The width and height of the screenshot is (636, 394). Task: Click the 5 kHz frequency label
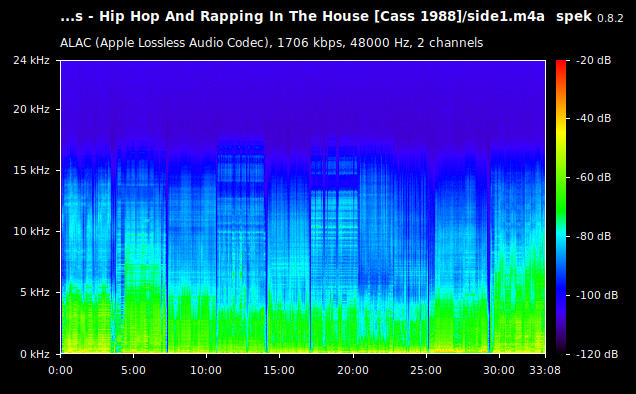[35, 292]
